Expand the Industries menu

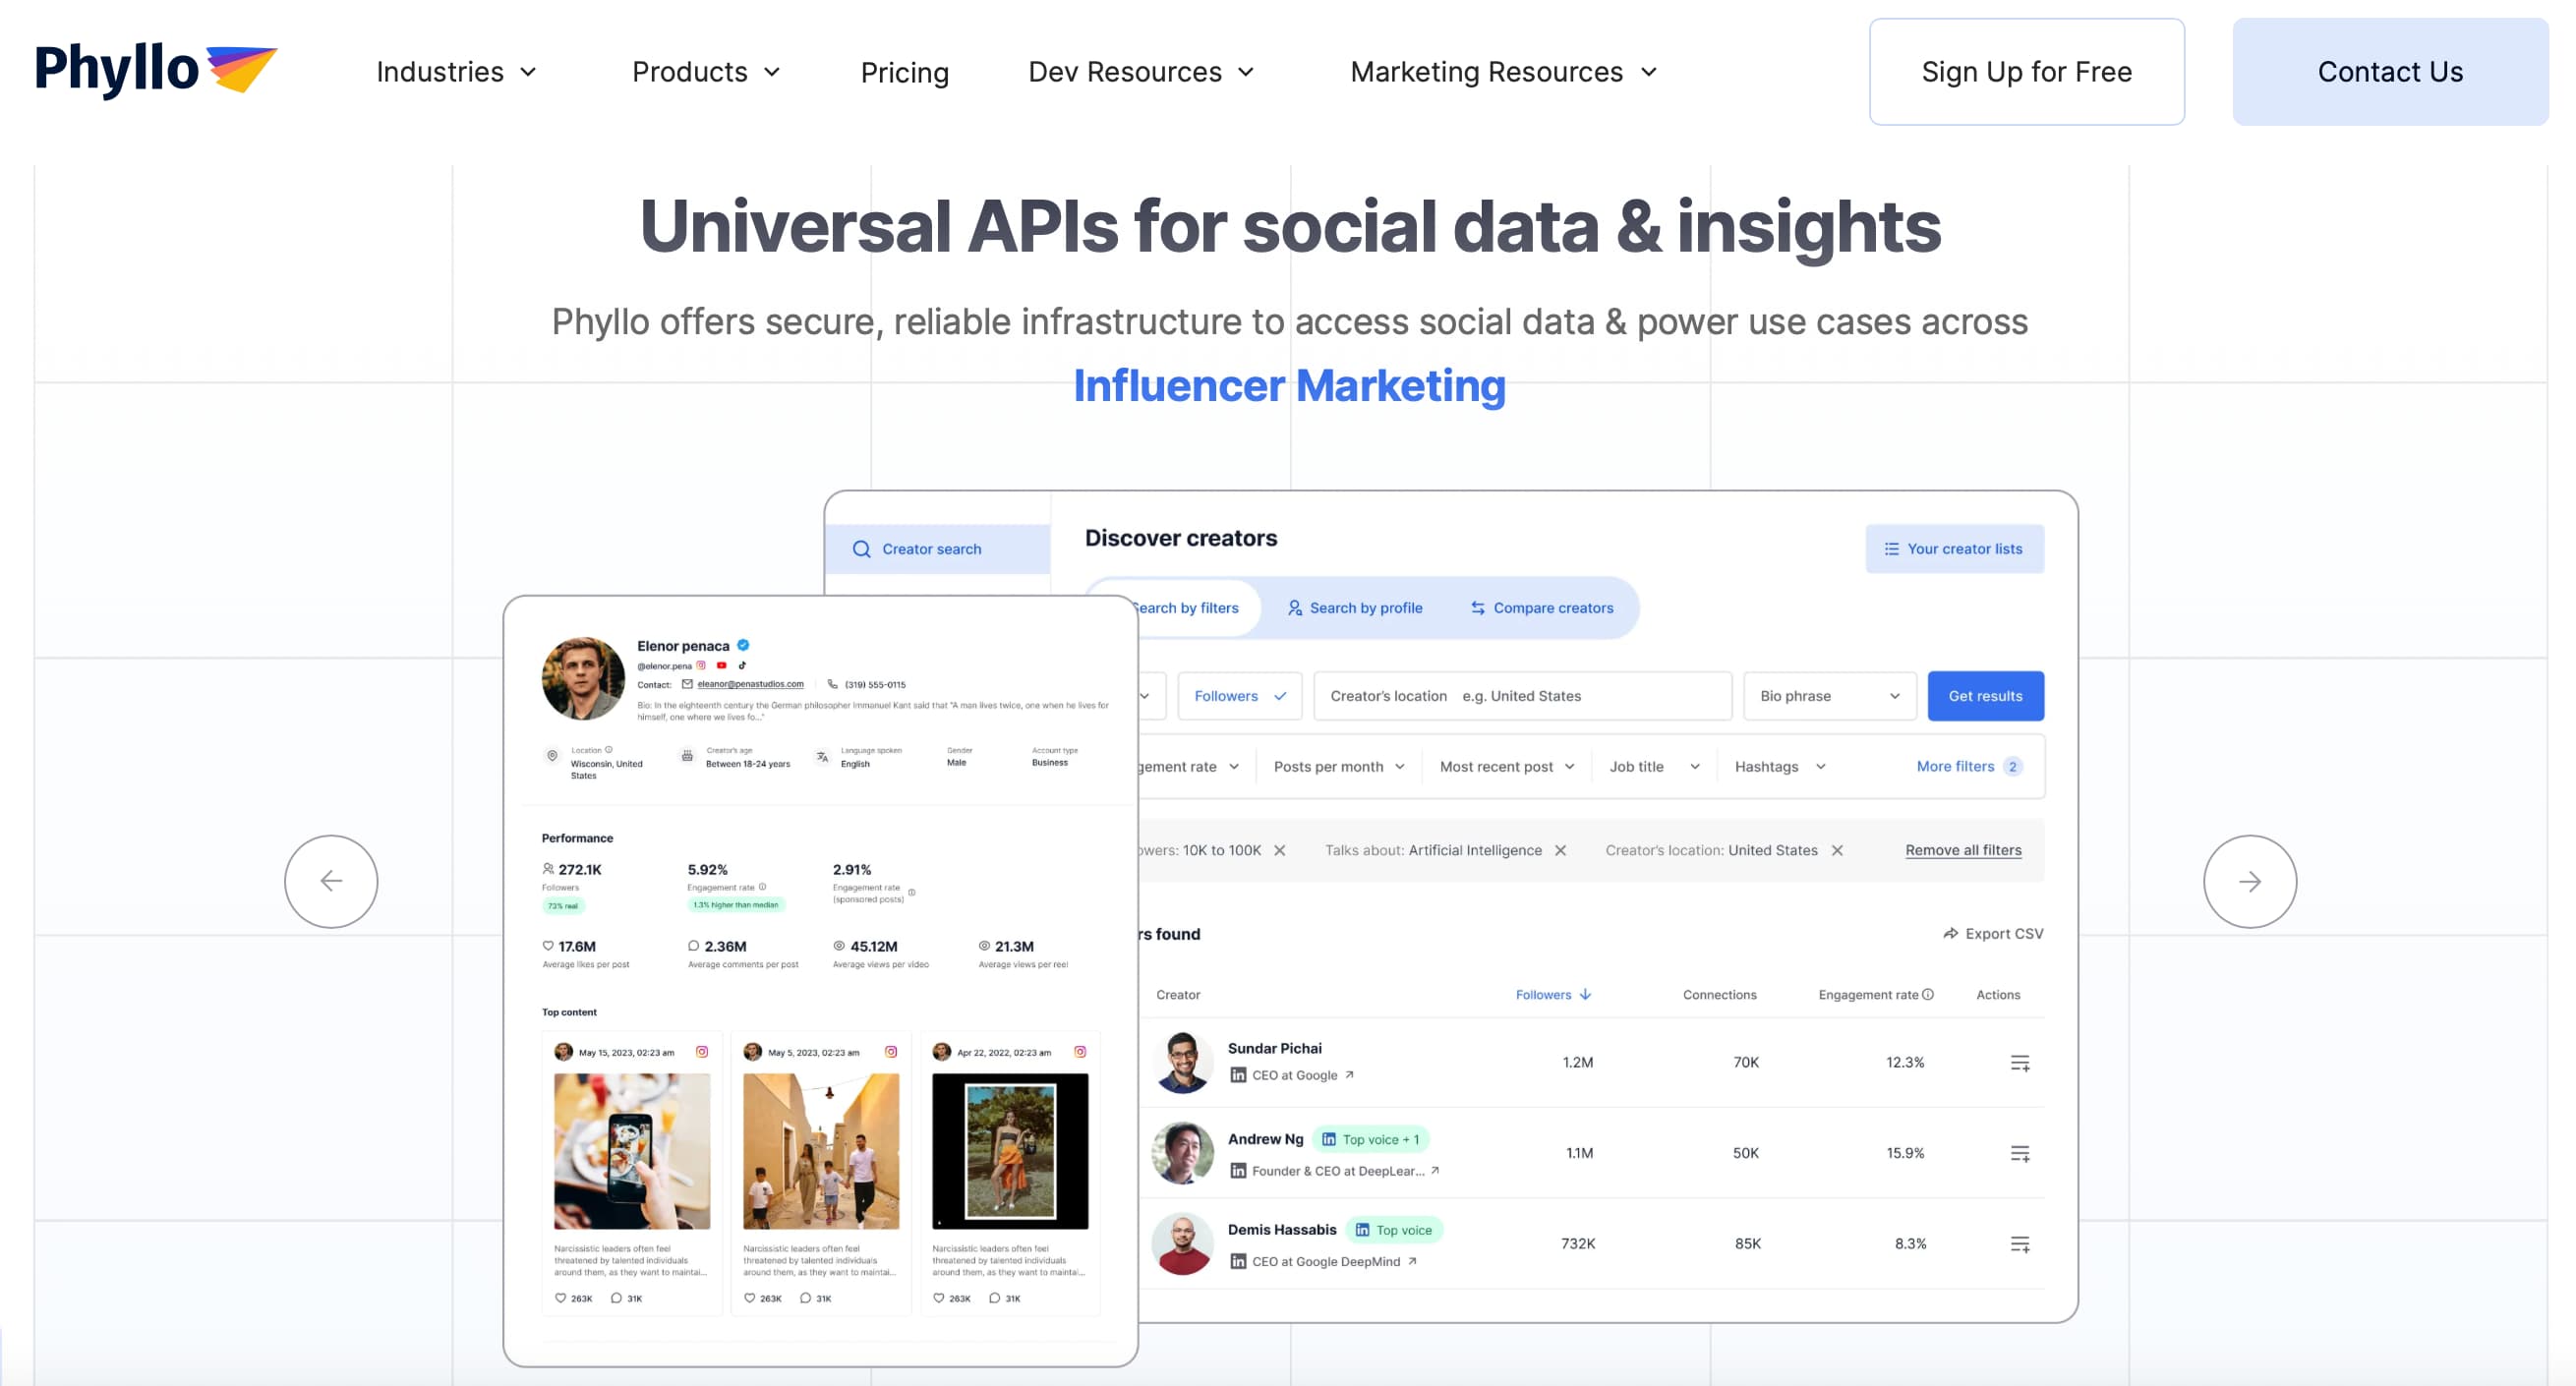click(457, 72)
